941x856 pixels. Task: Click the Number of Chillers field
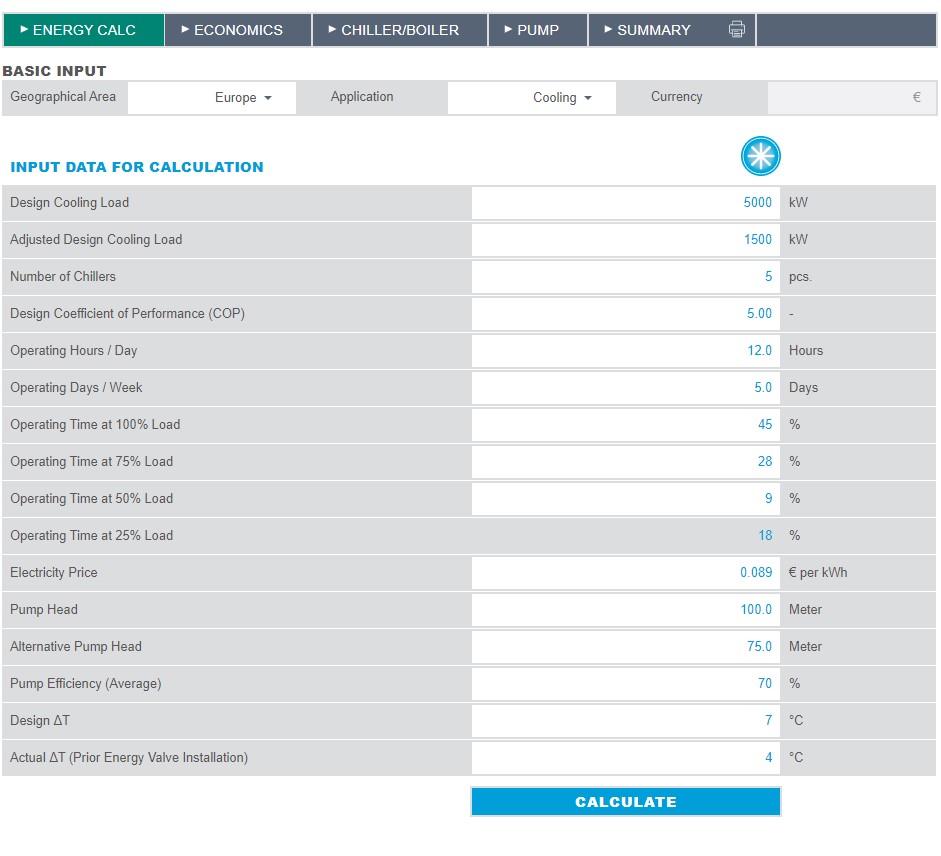(x=625, y=277)
